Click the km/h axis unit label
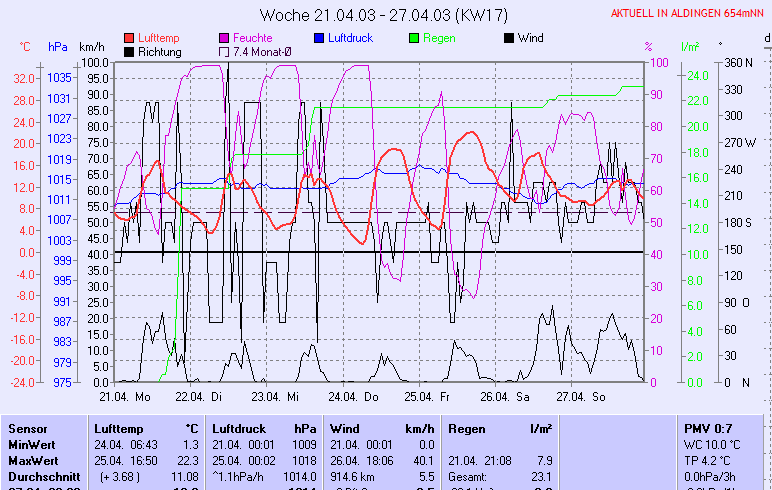 pos(92,47)
